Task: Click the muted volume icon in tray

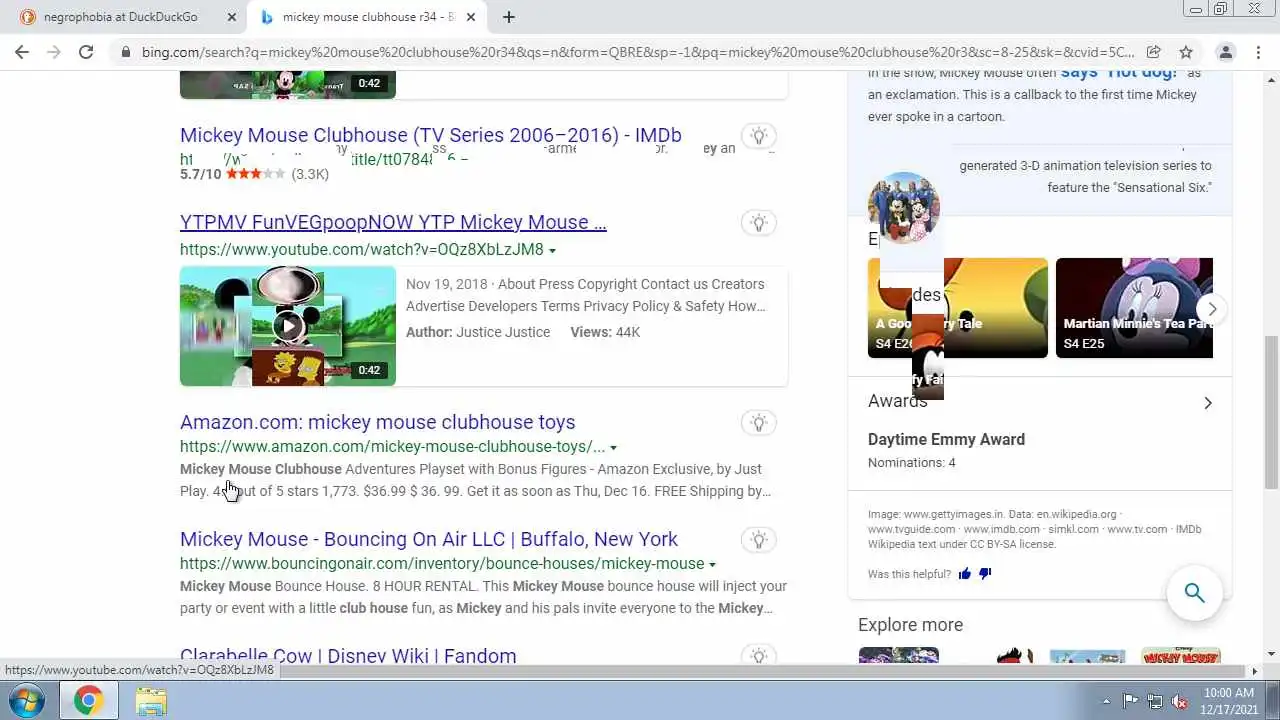Action: (1180, 701)
